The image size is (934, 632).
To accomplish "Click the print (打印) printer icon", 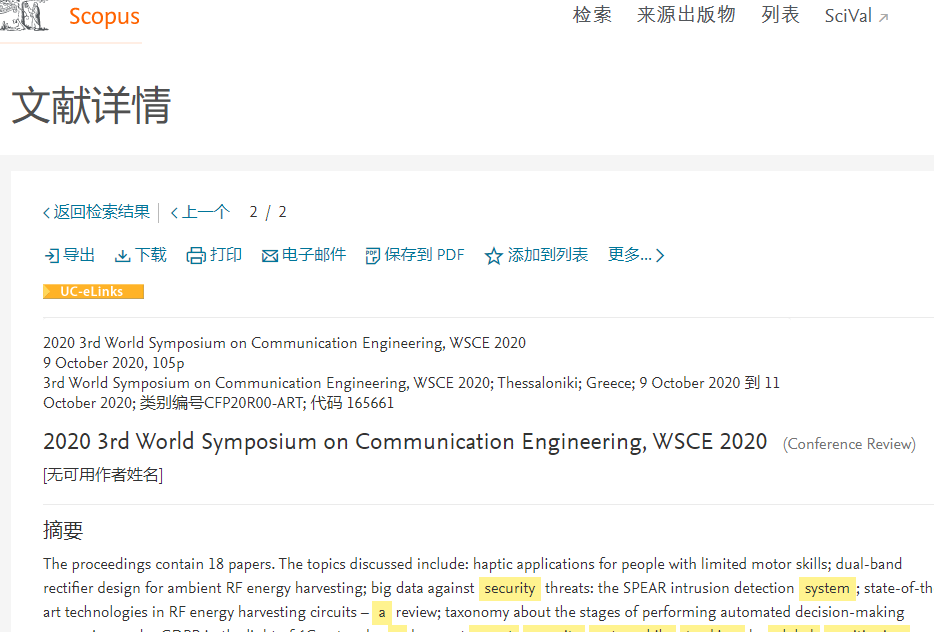I will [x=196, y=256].
